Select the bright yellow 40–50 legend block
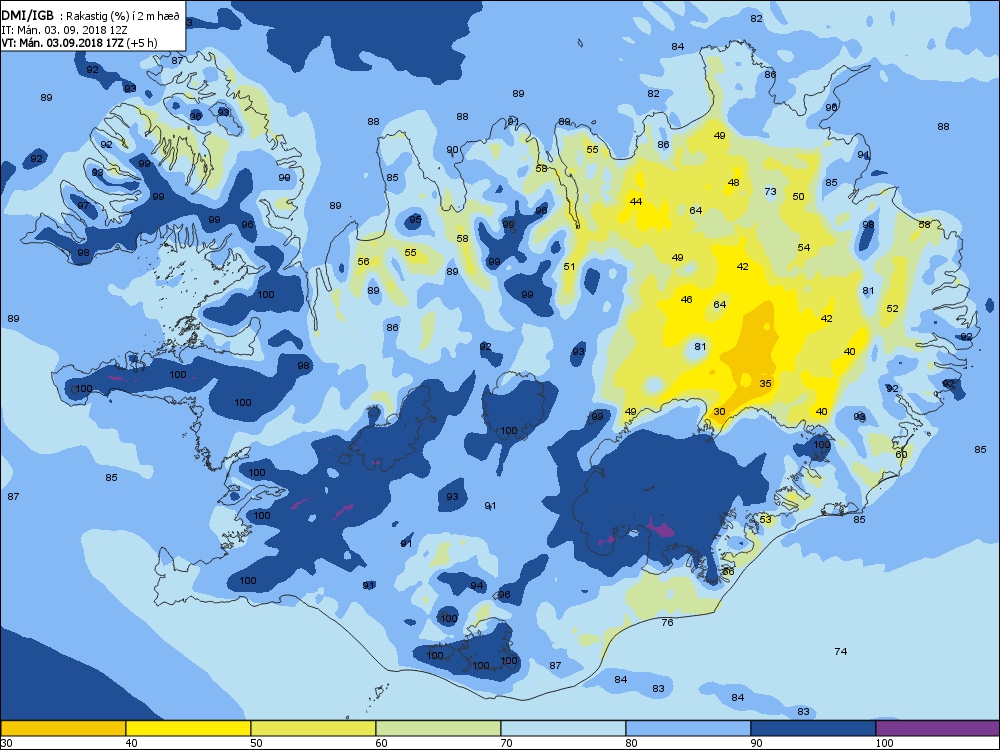The image size is (1000, 750). (188, 728)
